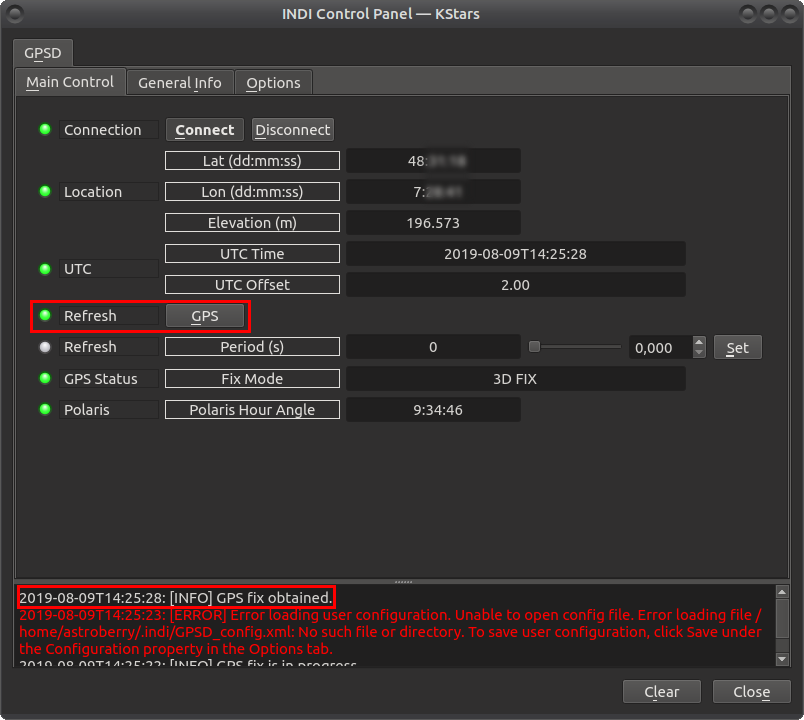
Task: Clear the log with Clear button
Action: [661, 691]
